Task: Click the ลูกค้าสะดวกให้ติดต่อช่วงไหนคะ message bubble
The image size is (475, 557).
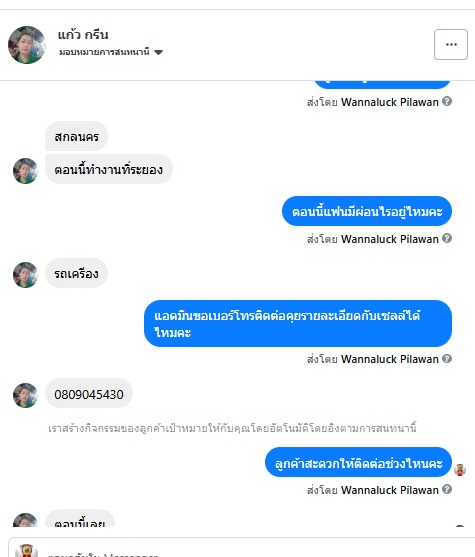Action: tap(358, 463)
